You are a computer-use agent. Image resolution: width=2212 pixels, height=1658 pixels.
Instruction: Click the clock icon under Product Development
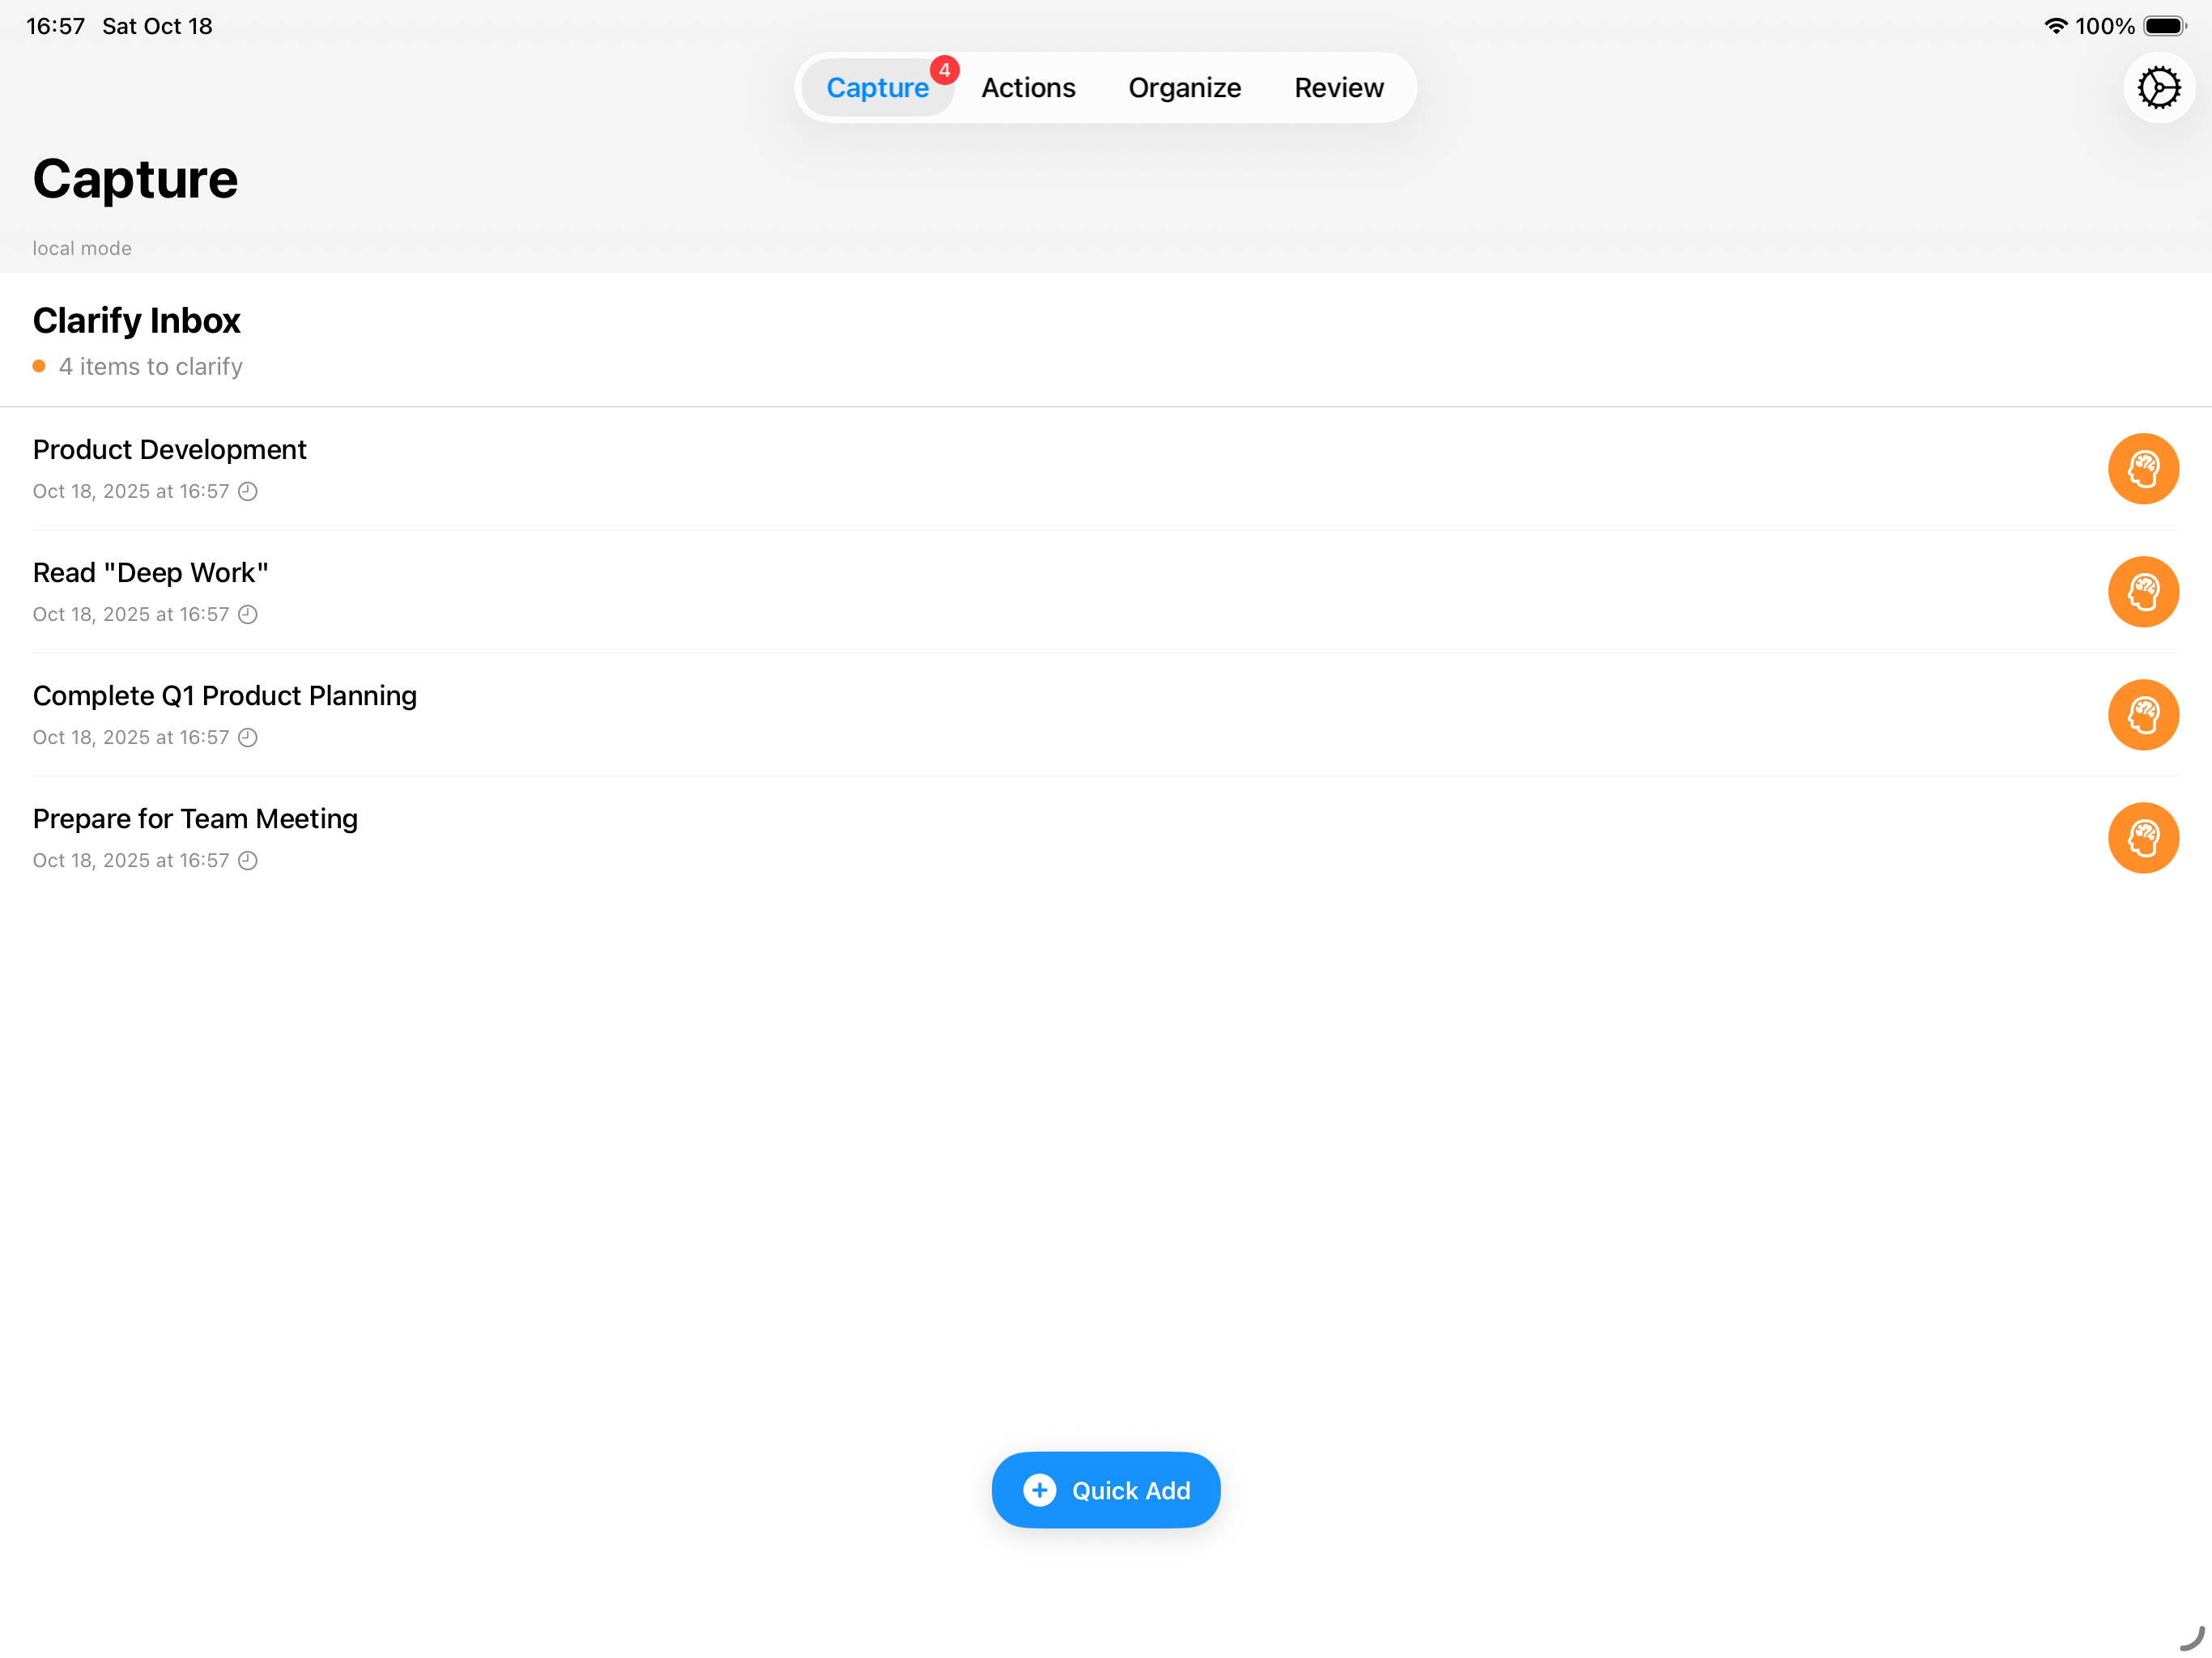[248, 491]
